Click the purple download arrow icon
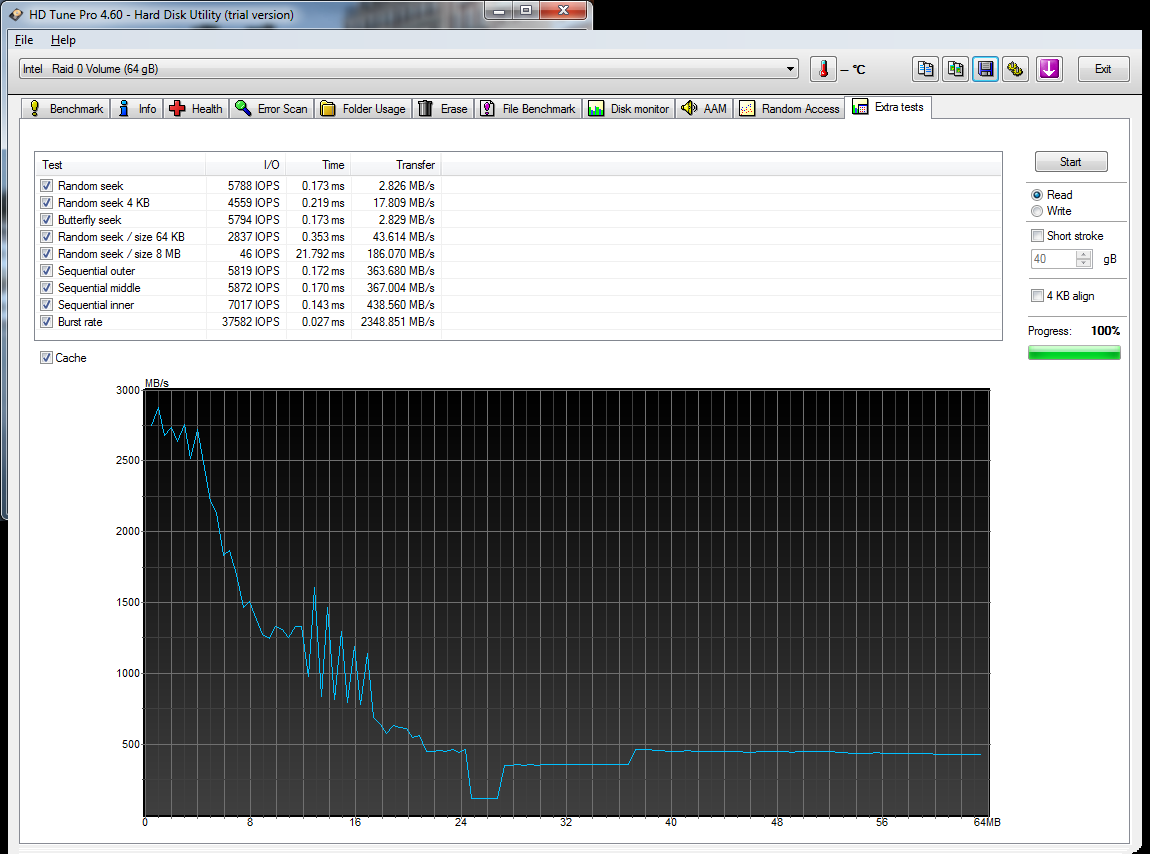The height and width of the screenshot is (854, 1150). (1048, 69)
